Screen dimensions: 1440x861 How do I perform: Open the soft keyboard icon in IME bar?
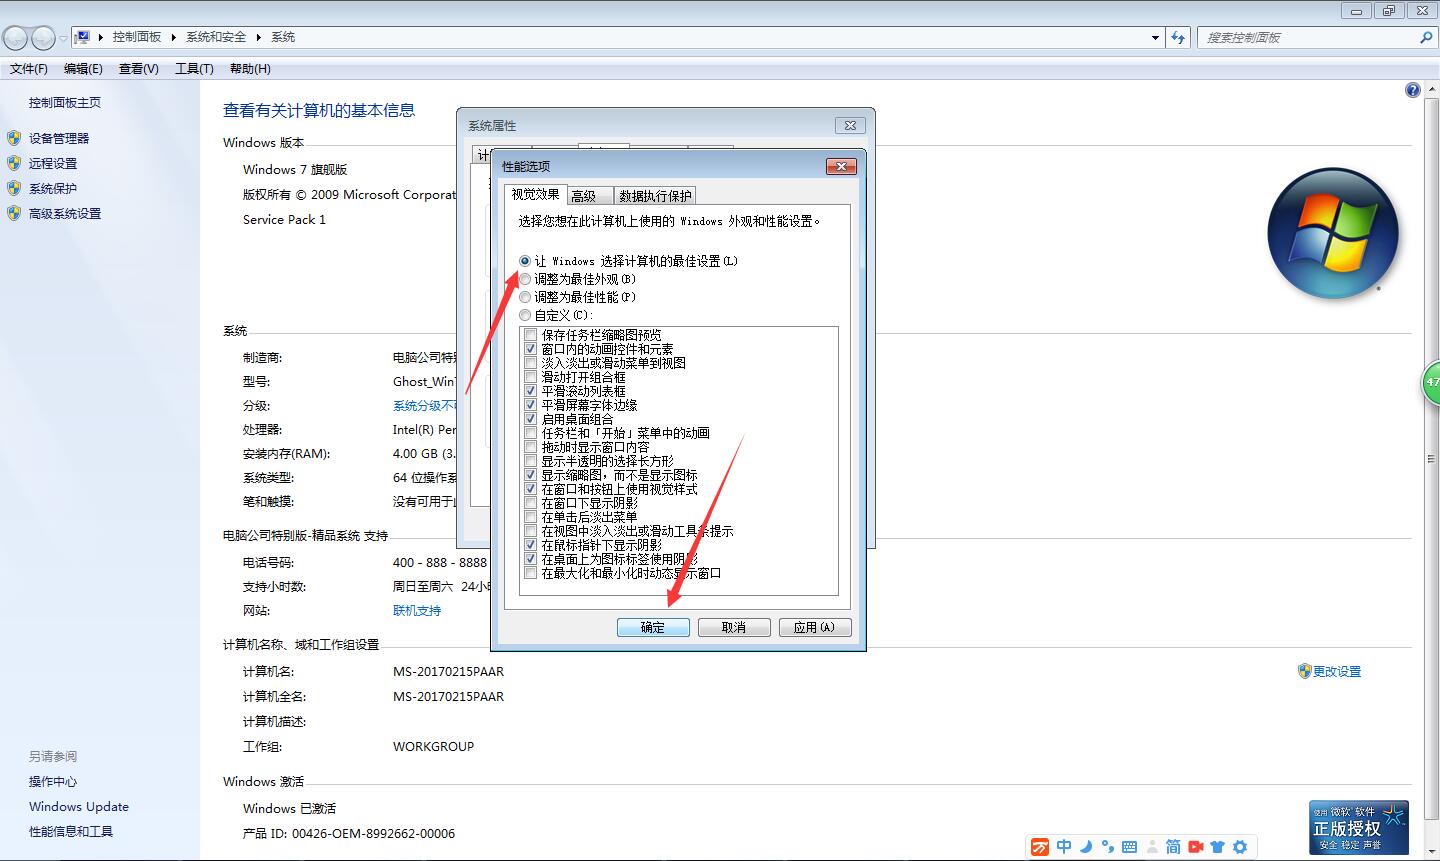click(x=1129, y=847)
